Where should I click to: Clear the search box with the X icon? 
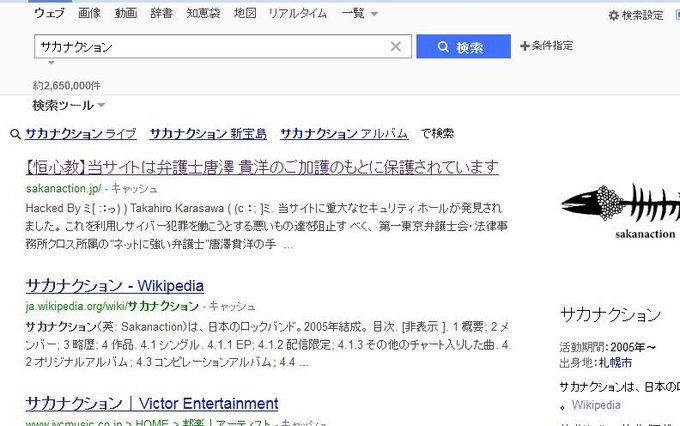click(395, 46)
